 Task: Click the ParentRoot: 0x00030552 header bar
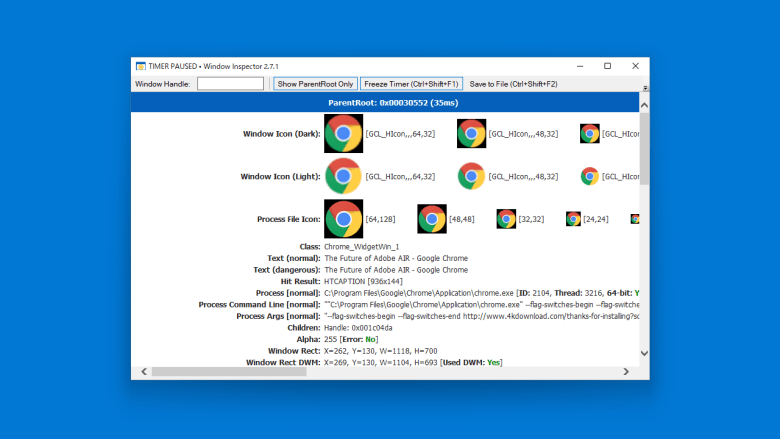click(x=385, y=102)
